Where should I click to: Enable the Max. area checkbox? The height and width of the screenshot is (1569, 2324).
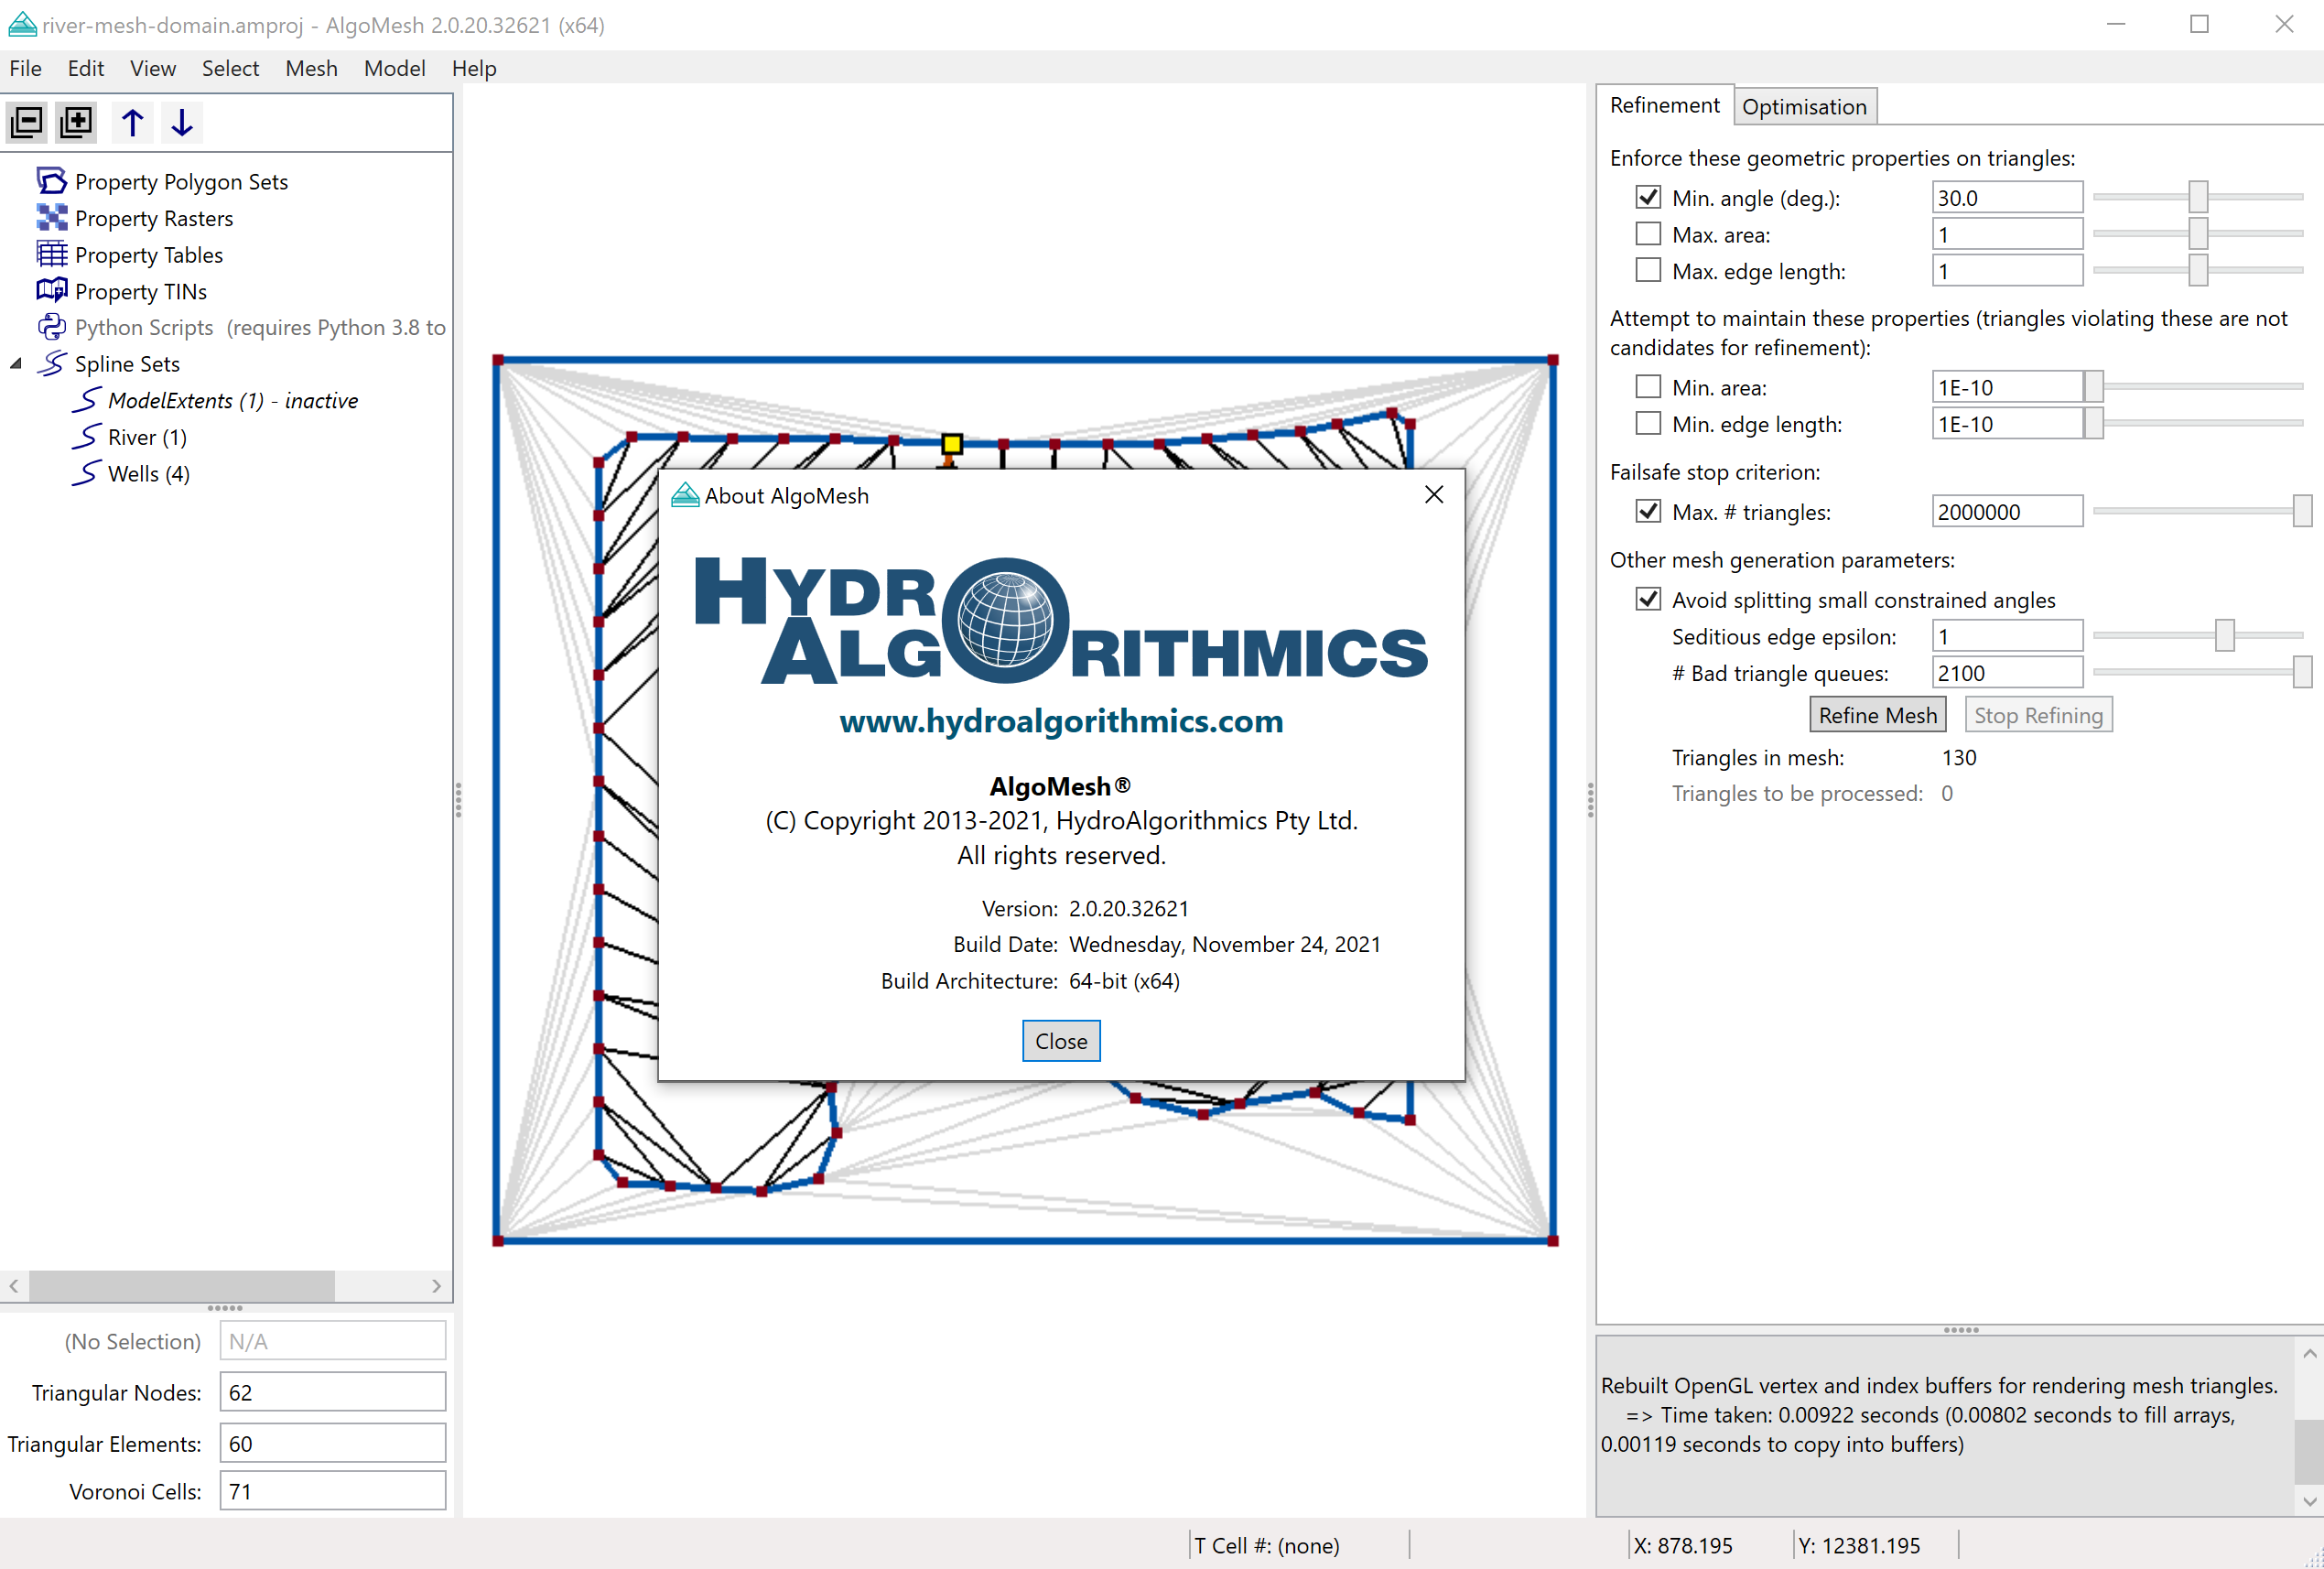[x=1648, y=234]
